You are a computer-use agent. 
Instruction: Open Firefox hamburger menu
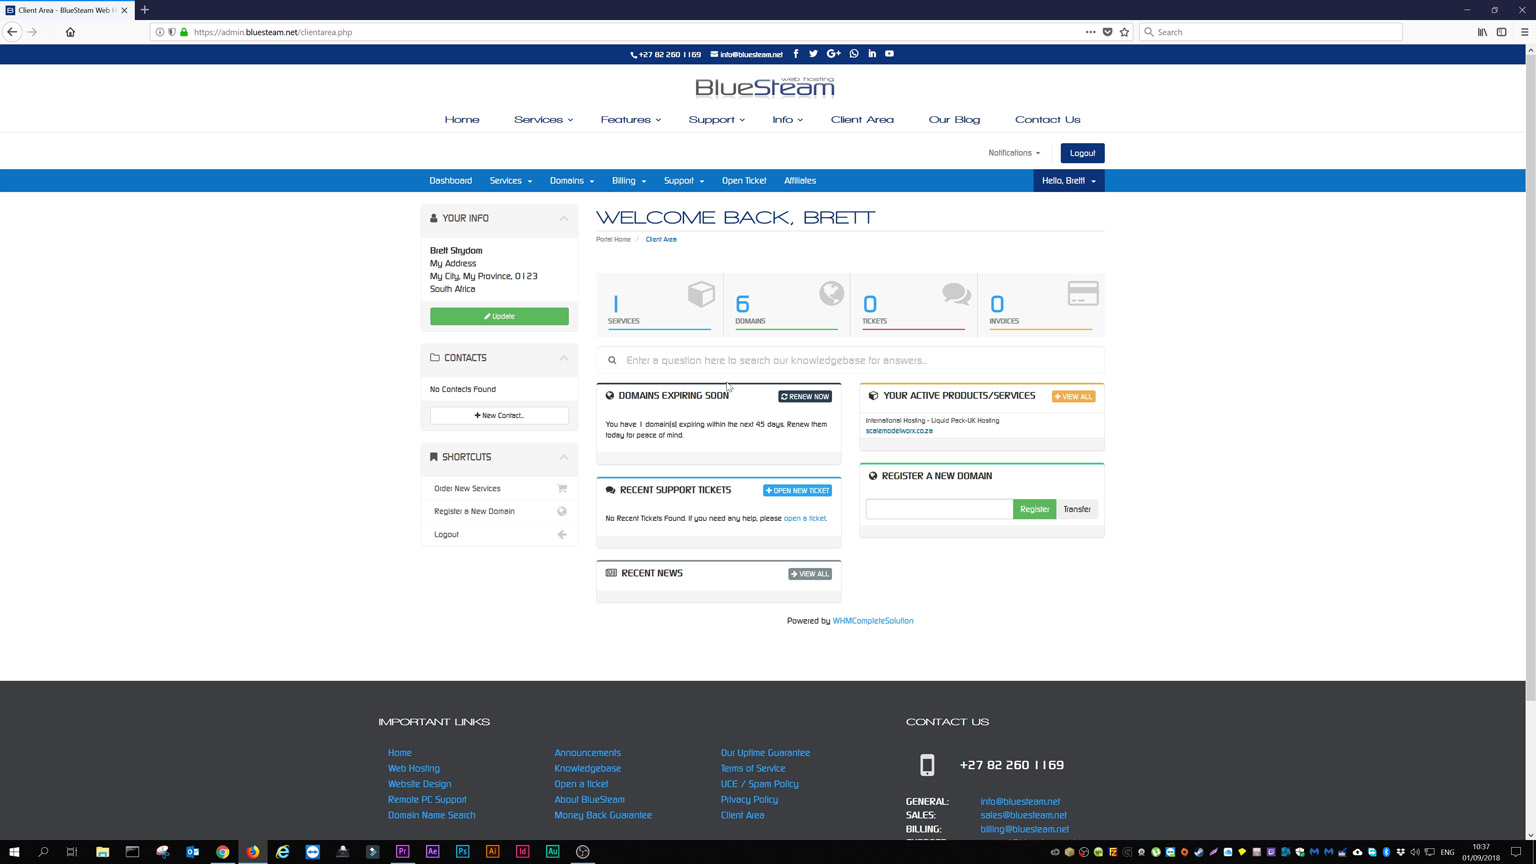pyautogui.click(x=1524, y=32)
